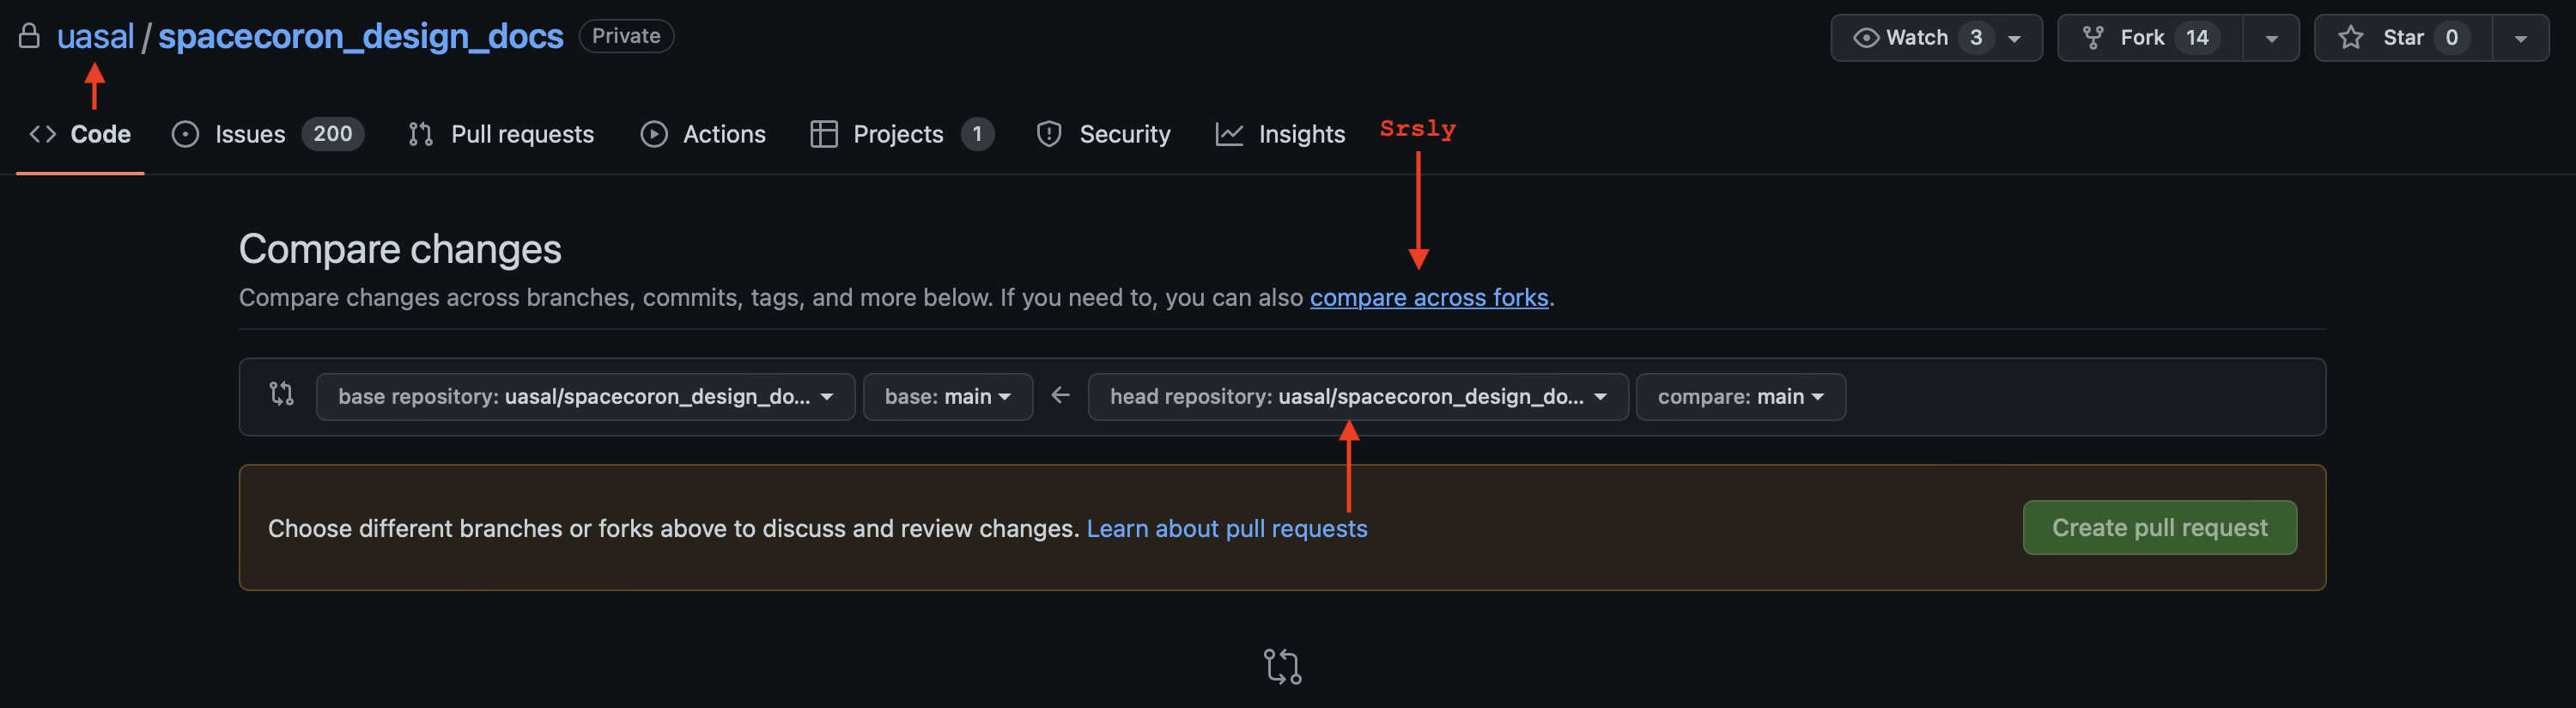Click the pull request icon below the banner
The width and height of the screenshot is (2576, 708).
(1283, 667)
